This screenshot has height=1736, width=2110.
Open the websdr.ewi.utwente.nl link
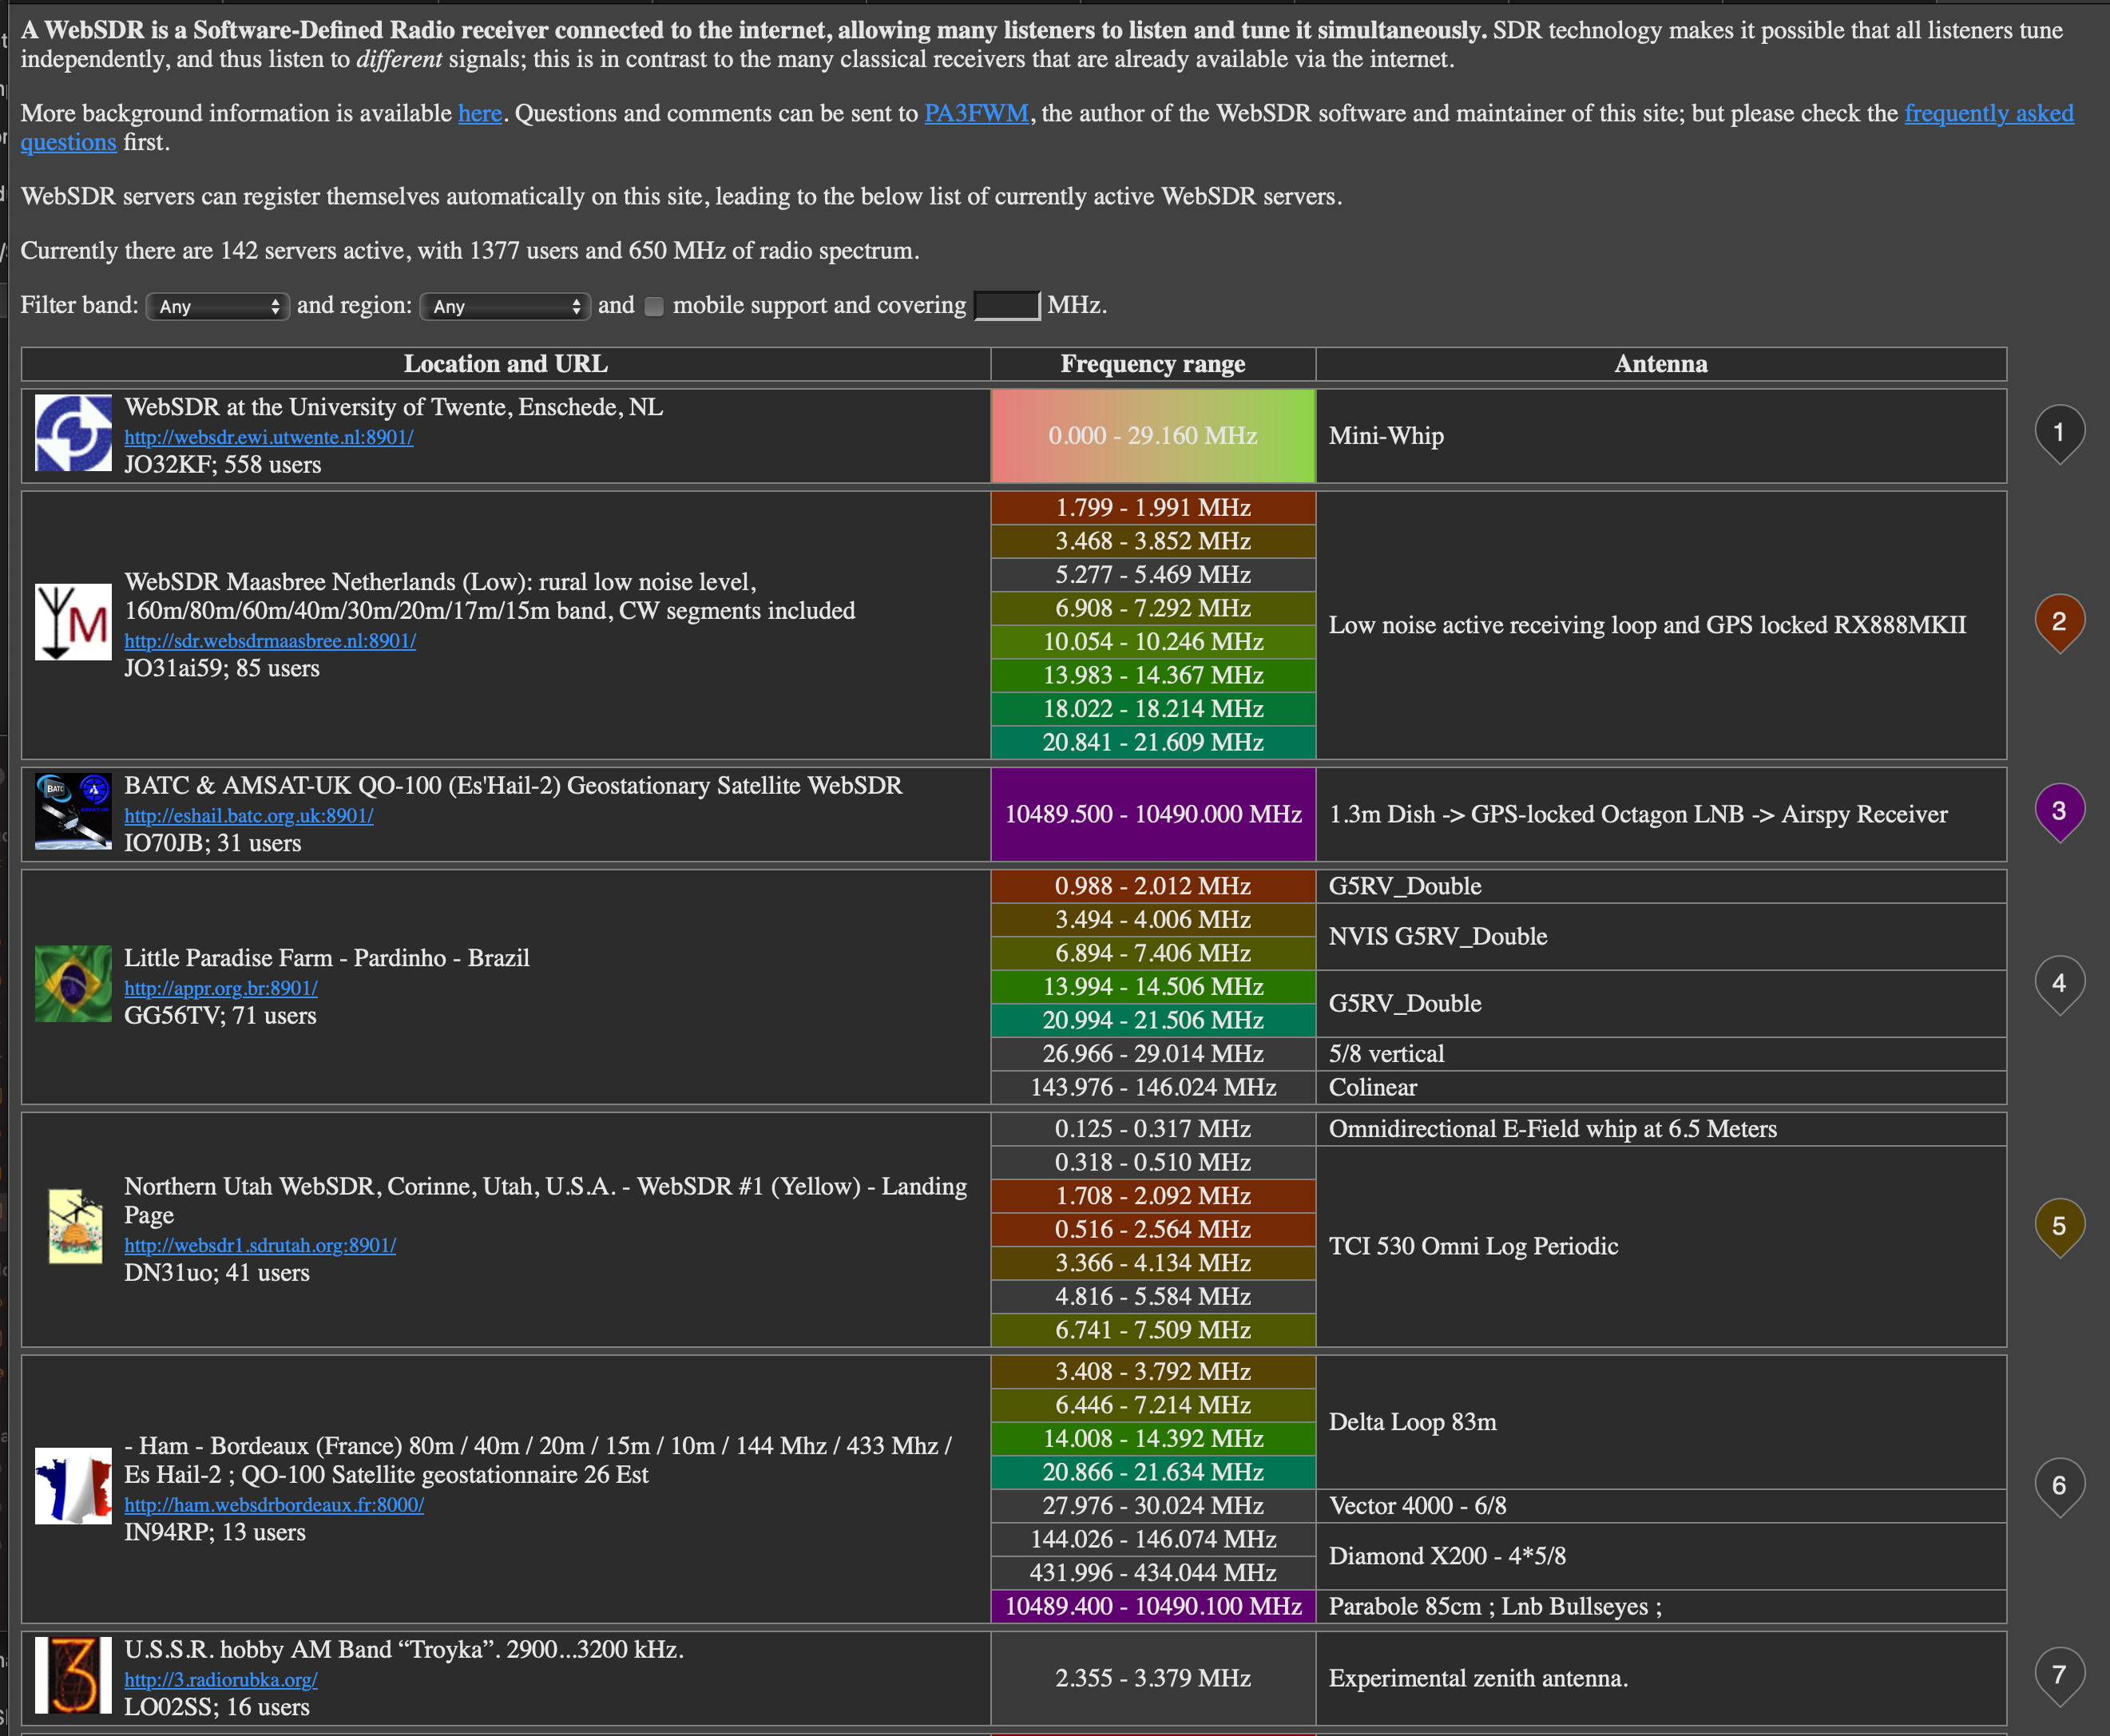pos(269,437)
